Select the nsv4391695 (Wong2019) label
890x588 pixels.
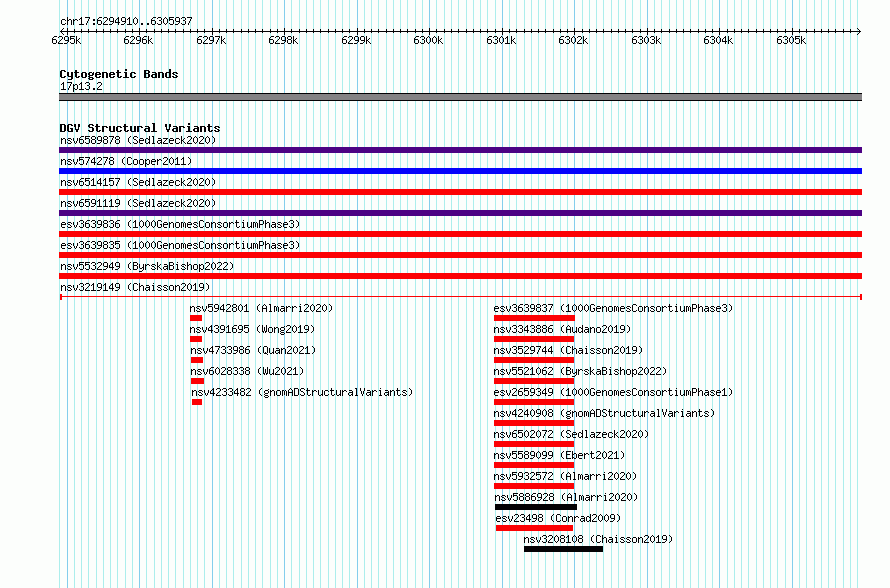pos(252,329)
